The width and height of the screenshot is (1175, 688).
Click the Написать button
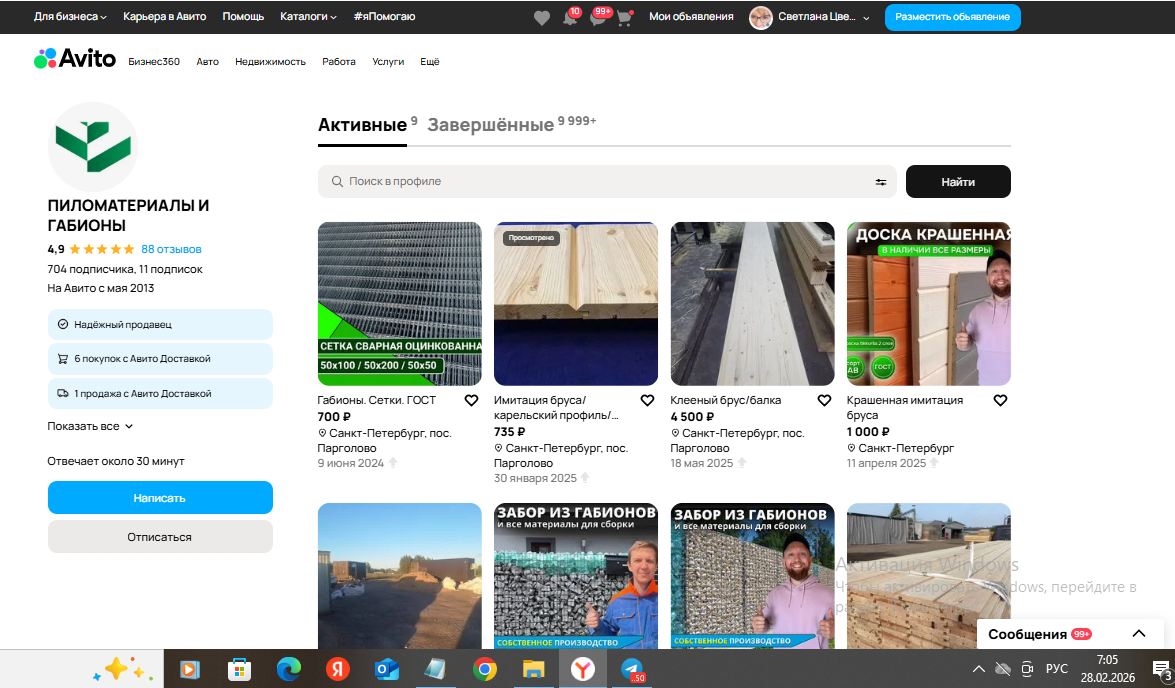160,498
